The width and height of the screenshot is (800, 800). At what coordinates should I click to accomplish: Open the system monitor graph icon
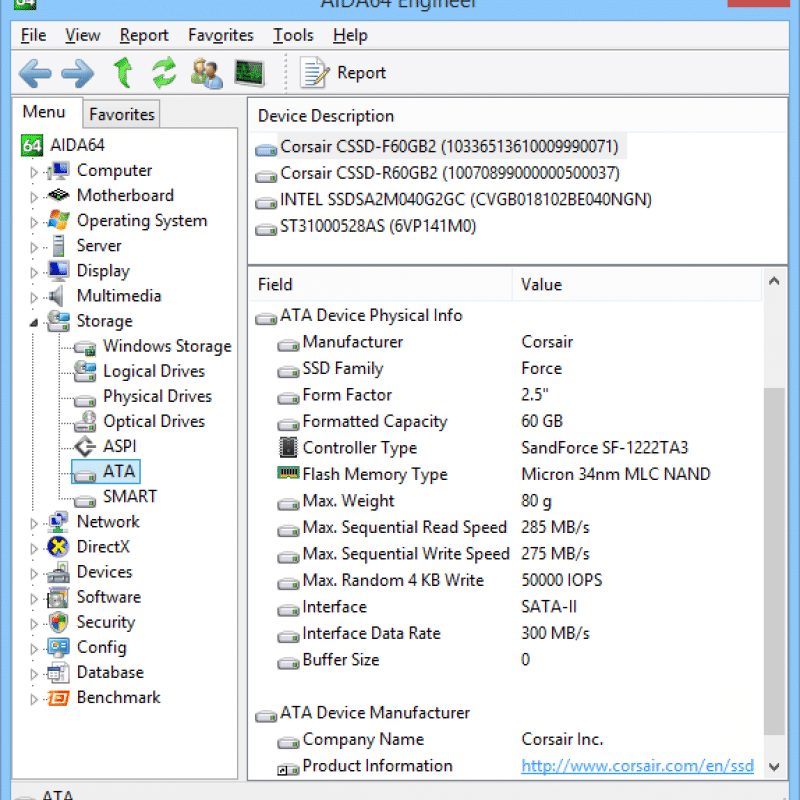point(249,73)
